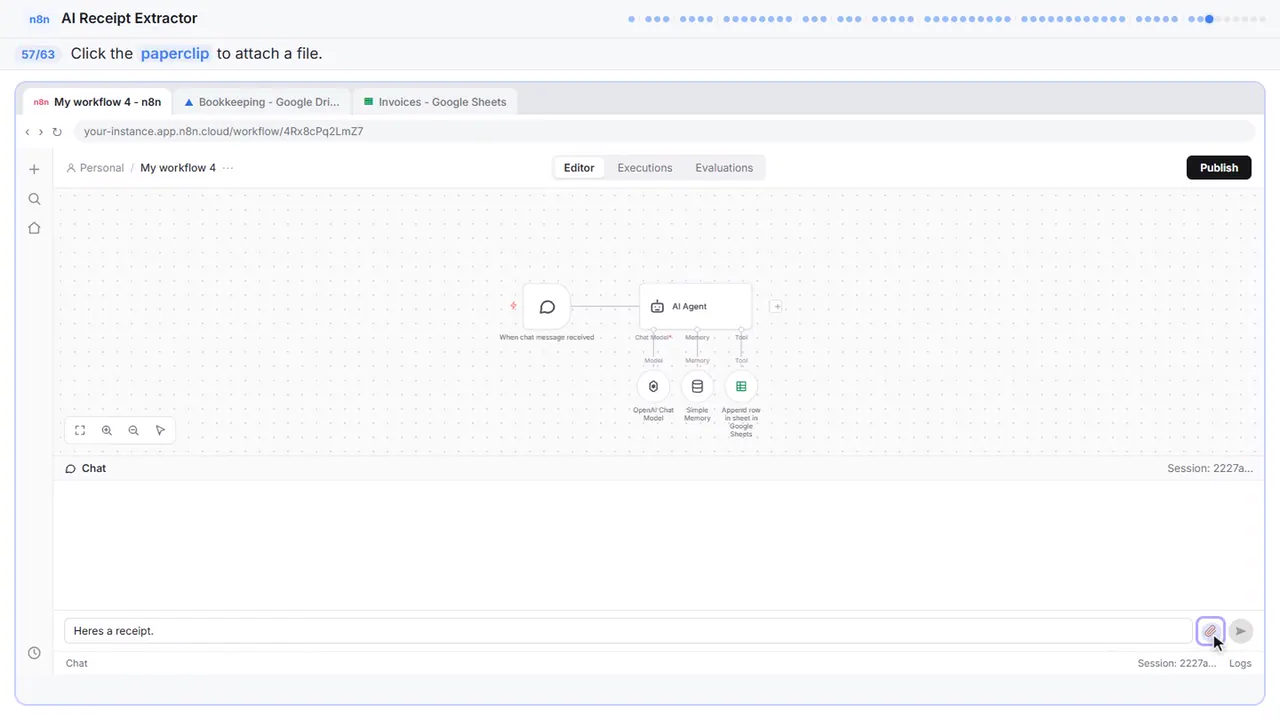This screenshot has width=1280, height=720.
Task: Select the Google Sheets append row node
Action: (x=741, y=386)
